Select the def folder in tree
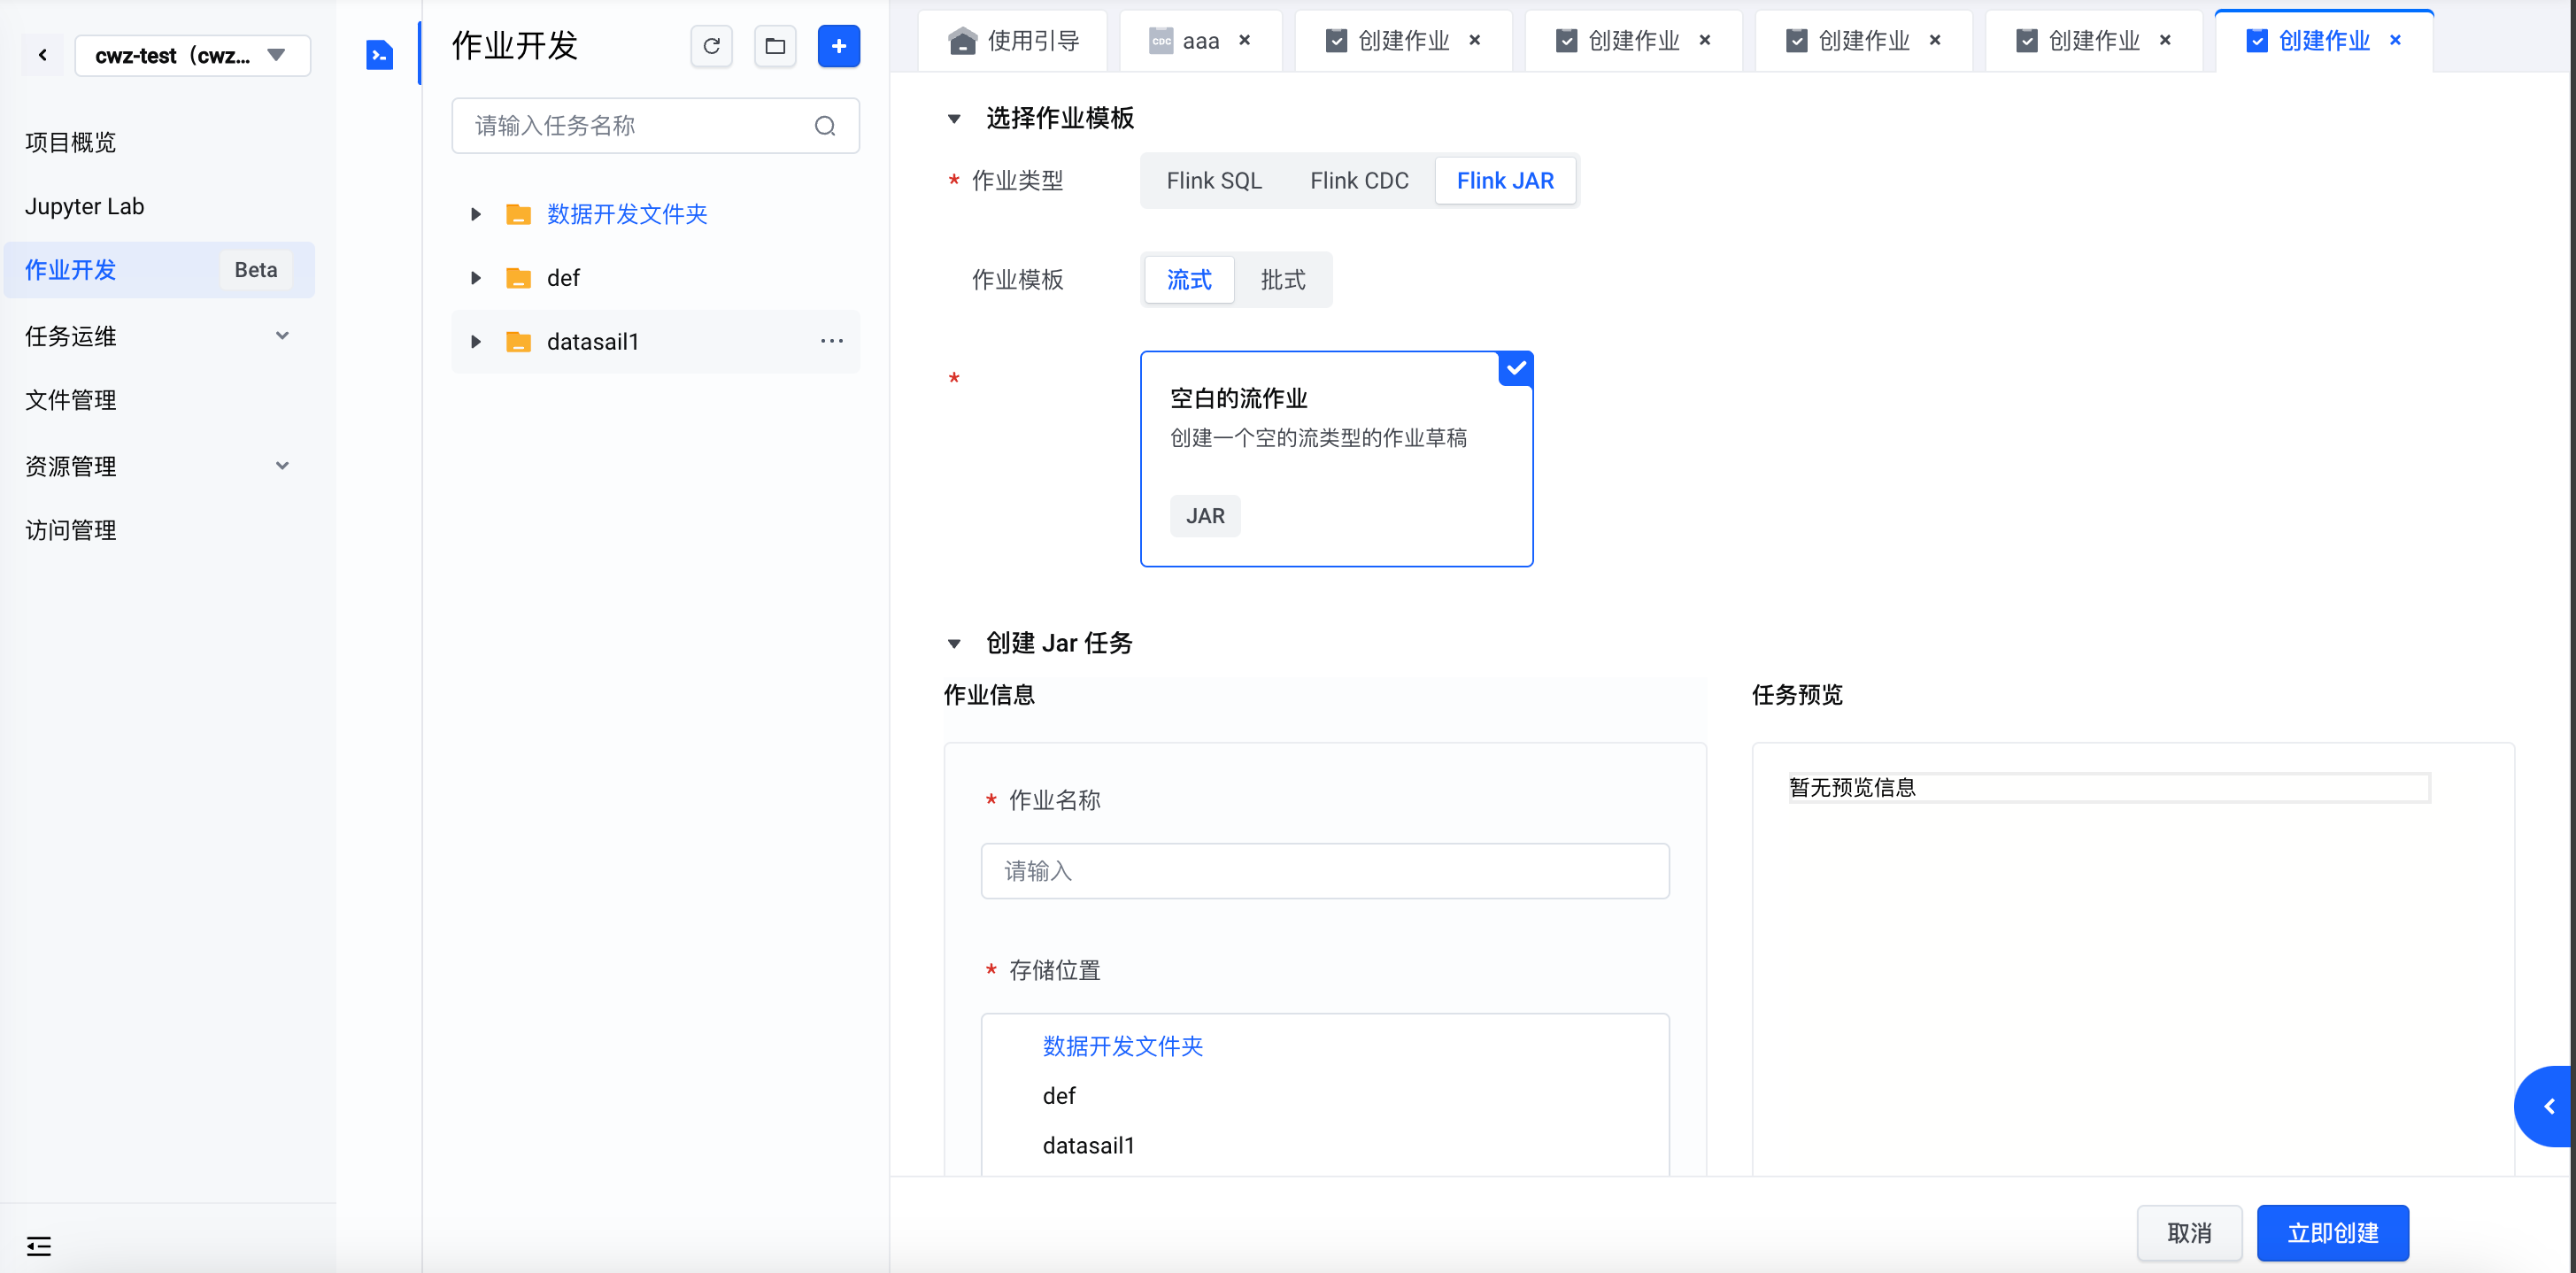The image size is (2576, 1273). [563, 278]
